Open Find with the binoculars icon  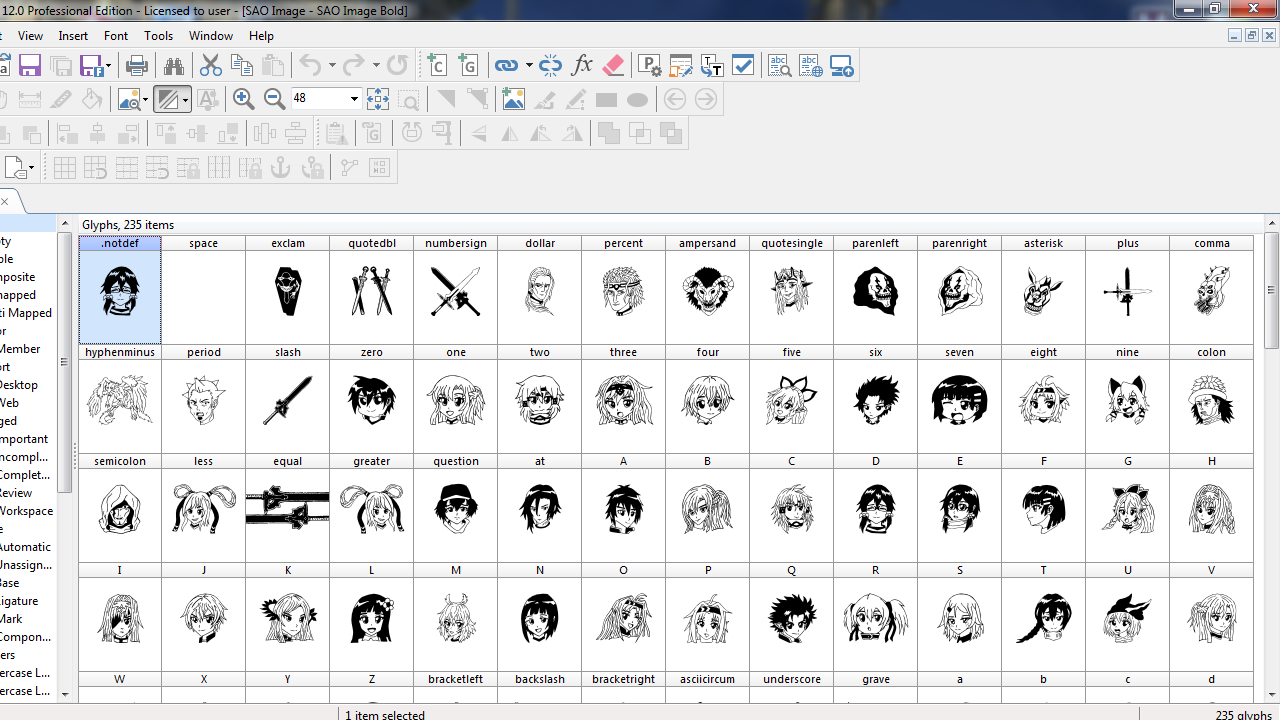pos(174,67)
